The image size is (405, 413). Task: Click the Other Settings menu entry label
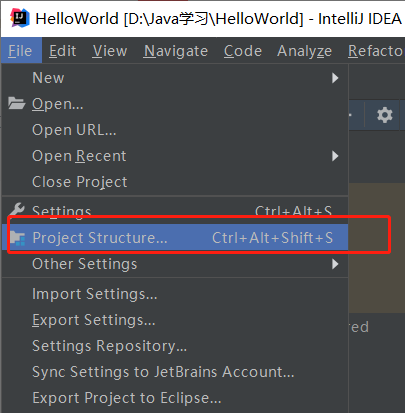click(x=85, y=264)
